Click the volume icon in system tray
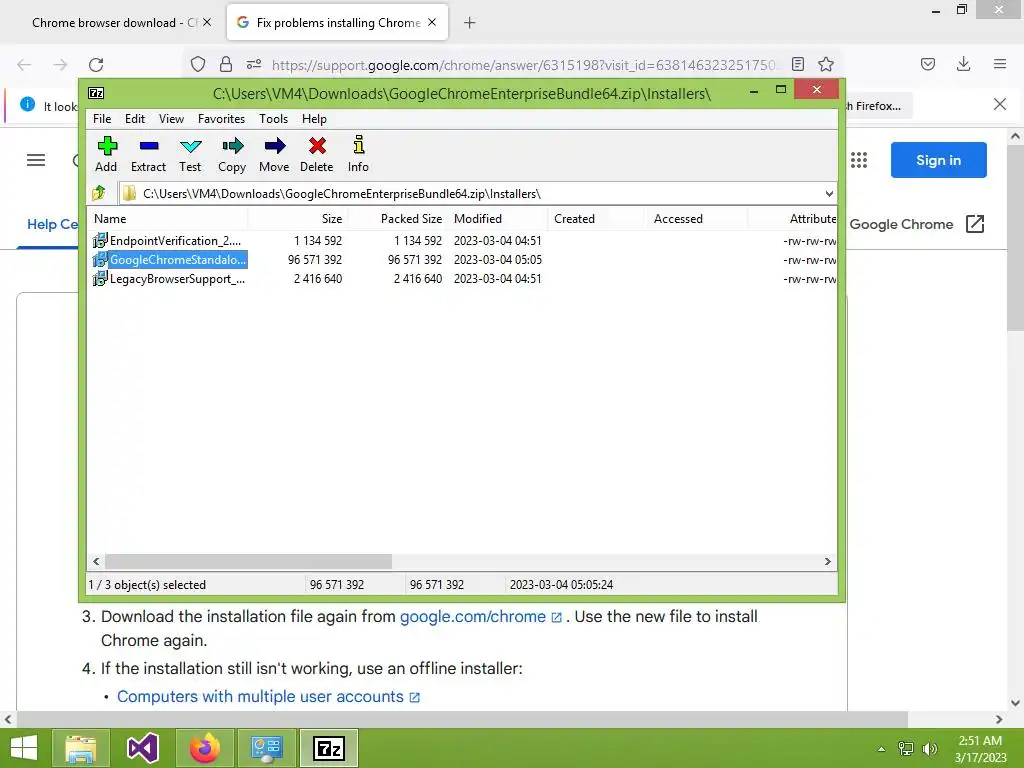The width and height of the screenshot is (1024, 768). 930,748
